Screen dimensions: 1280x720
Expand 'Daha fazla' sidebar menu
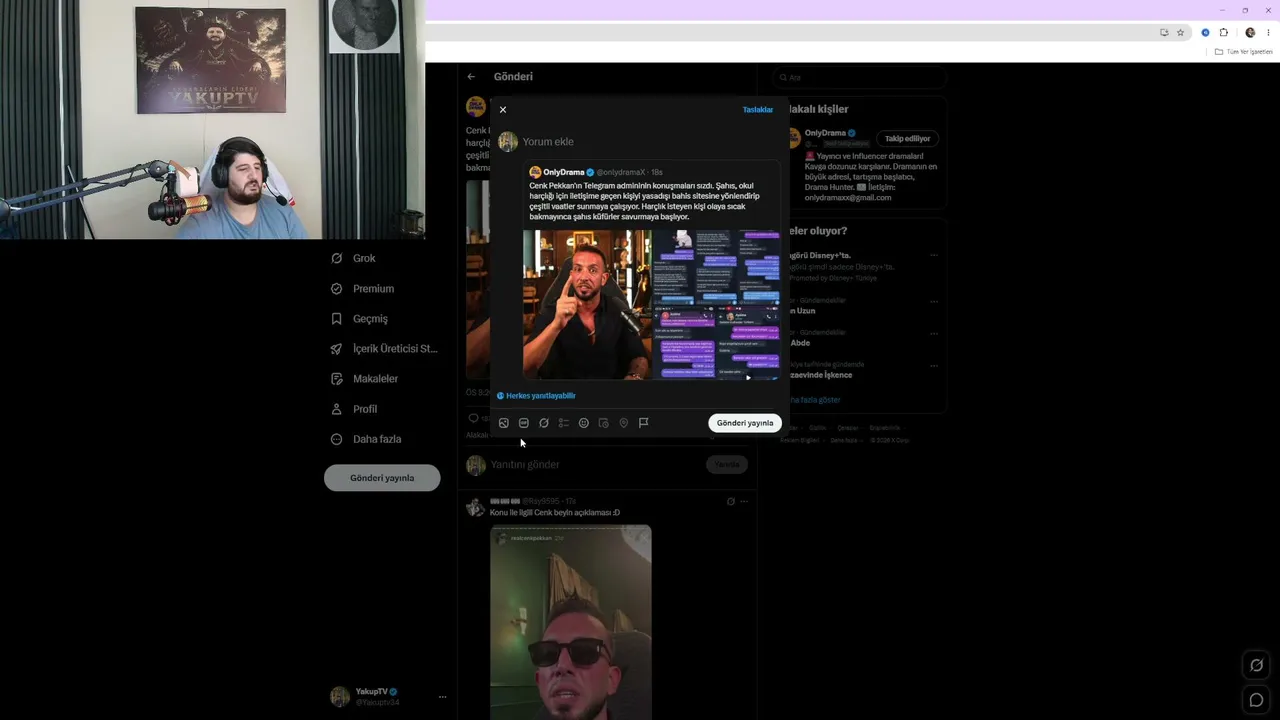pos(366,439)
